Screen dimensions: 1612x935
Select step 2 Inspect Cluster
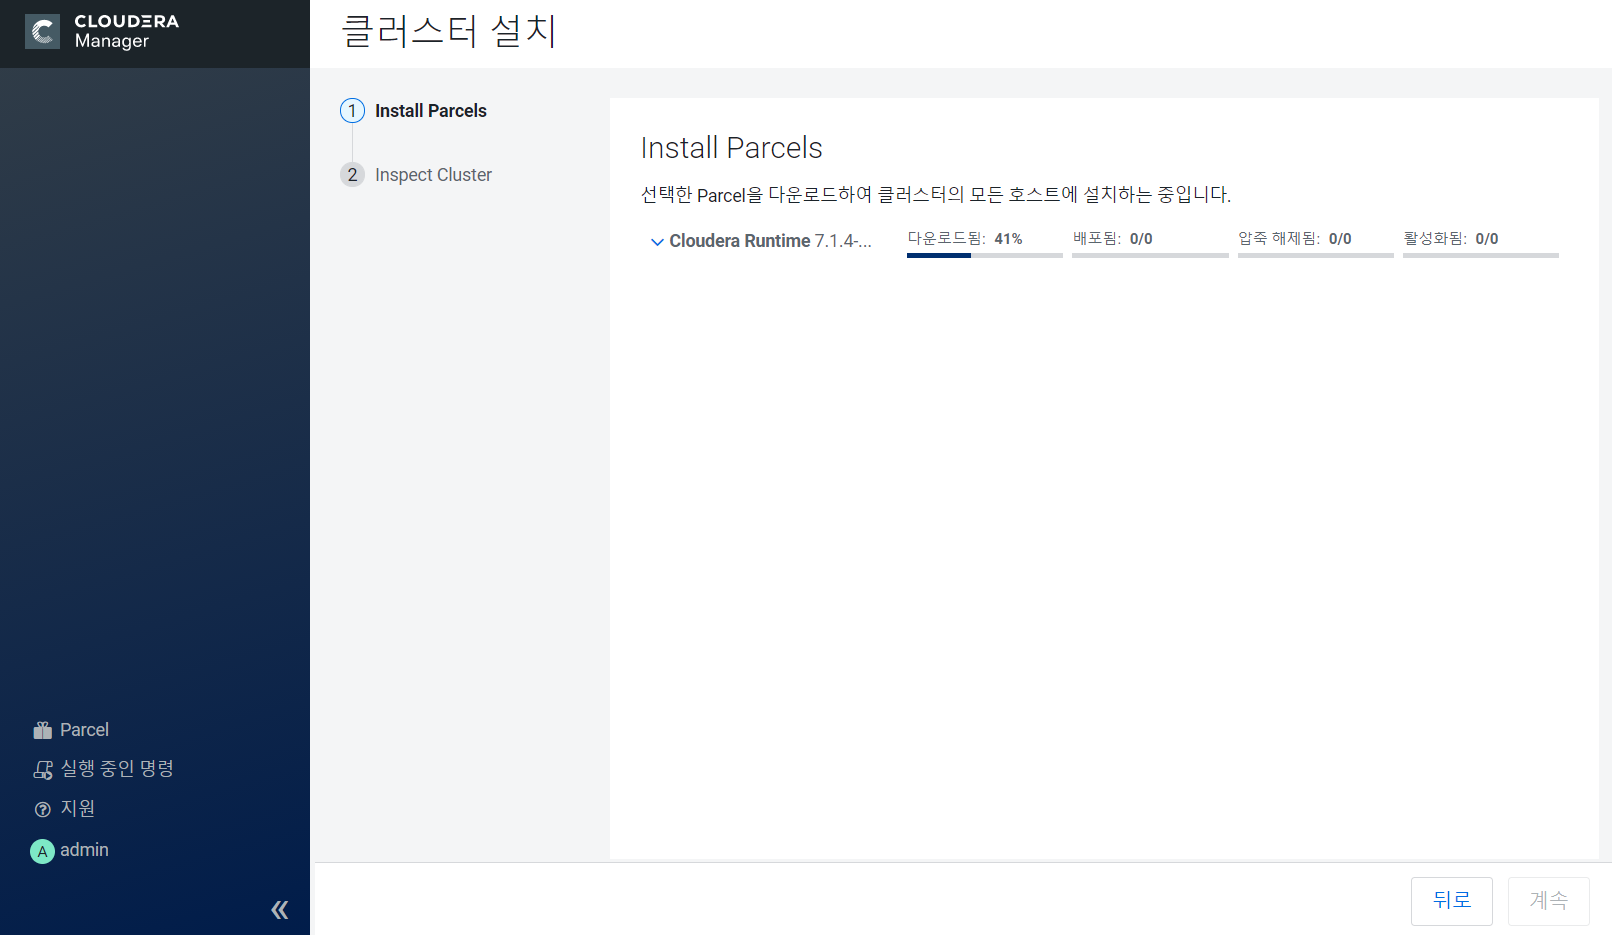coord(416,175)
